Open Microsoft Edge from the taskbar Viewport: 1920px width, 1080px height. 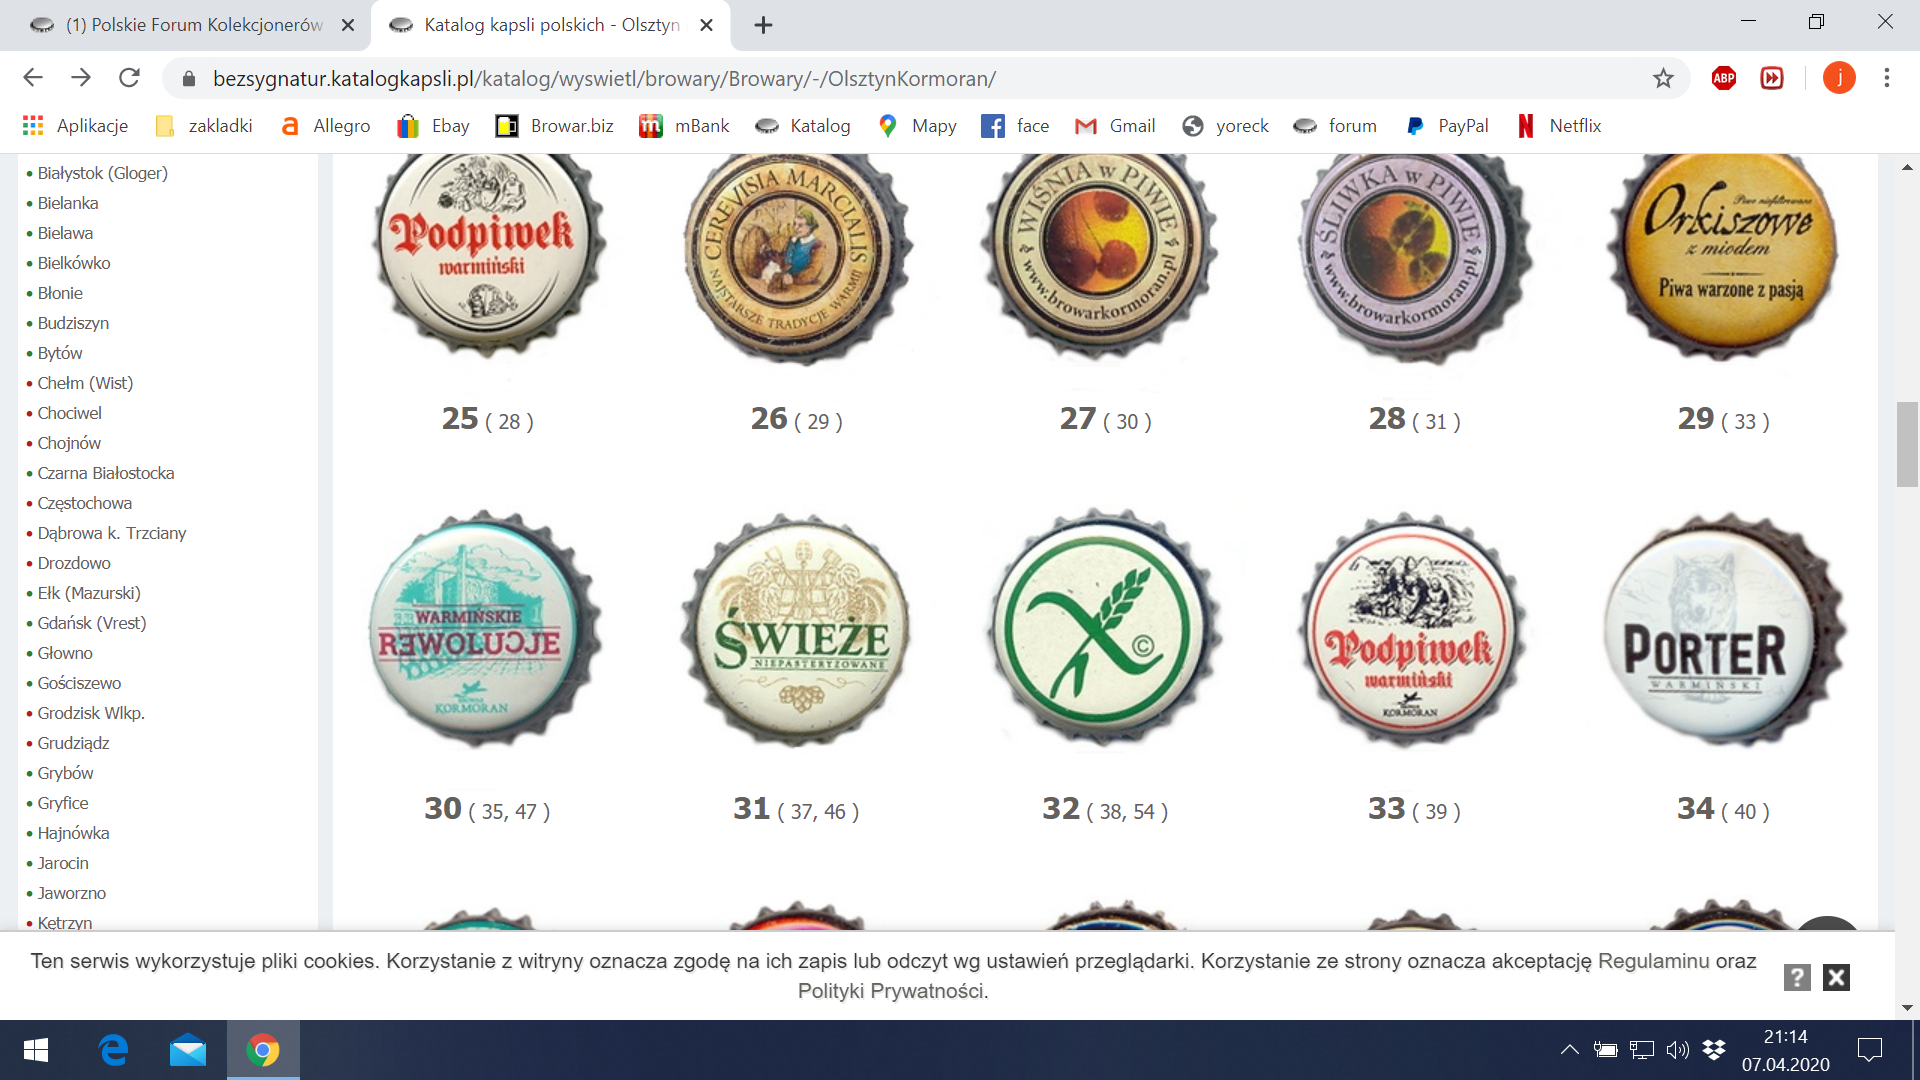pos(113,1050)
